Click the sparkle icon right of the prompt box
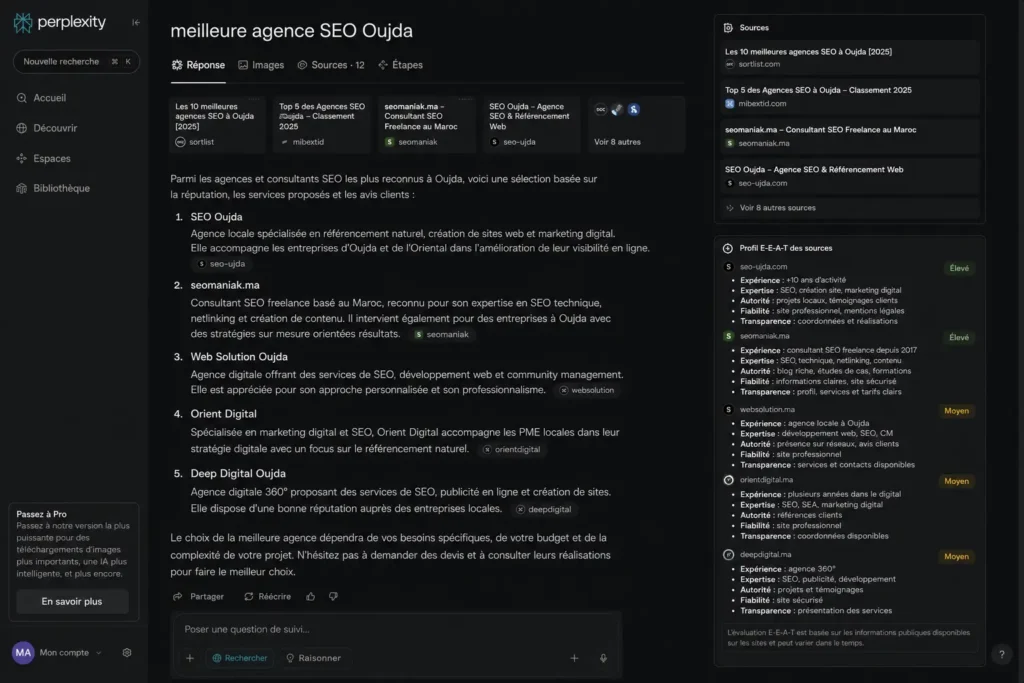 574,658
